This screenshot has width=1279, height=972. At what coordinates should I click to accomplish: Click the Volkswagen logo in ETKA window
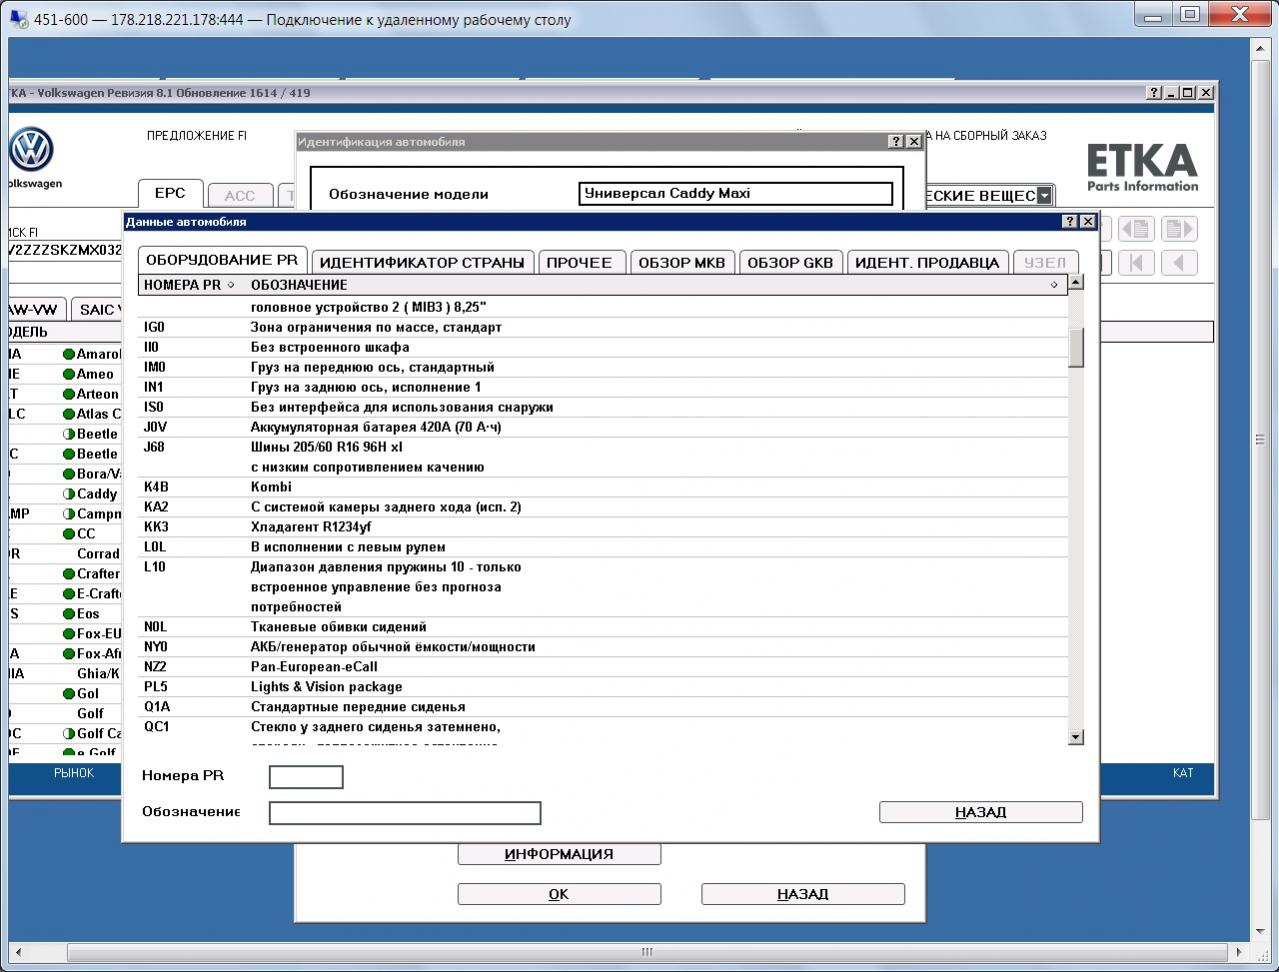(31, 151)
